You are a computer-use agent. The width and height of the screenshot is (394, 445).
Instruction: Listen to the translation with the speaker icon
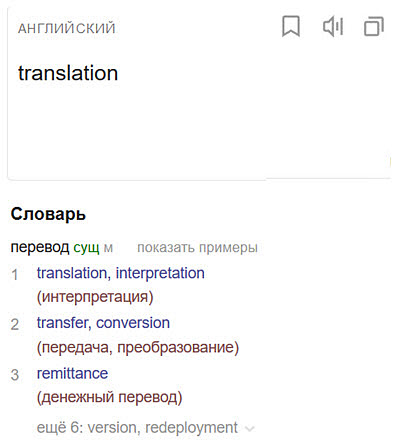point(333,26)
